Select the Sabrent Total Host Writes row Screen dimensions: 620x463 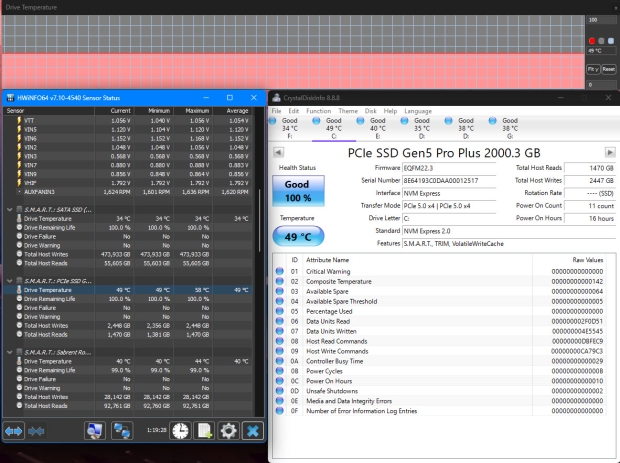(x=128, y=397)
